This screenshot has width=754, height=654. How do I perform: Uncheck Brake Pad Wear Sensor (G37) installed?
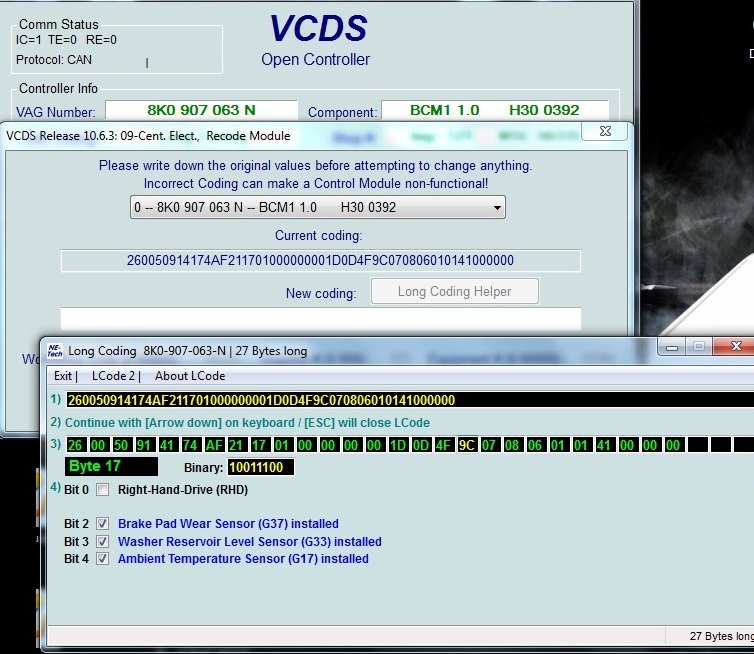click(102, 523)
